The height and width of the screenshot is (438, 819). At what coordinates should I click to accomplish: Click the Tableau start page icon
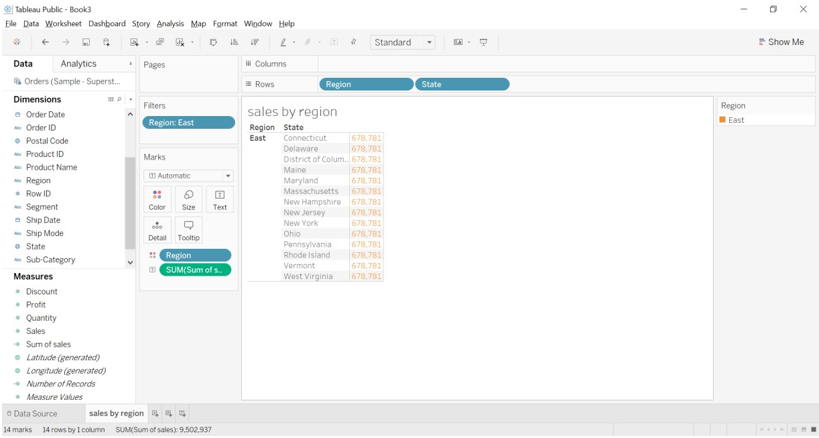(x=17, y=42)
